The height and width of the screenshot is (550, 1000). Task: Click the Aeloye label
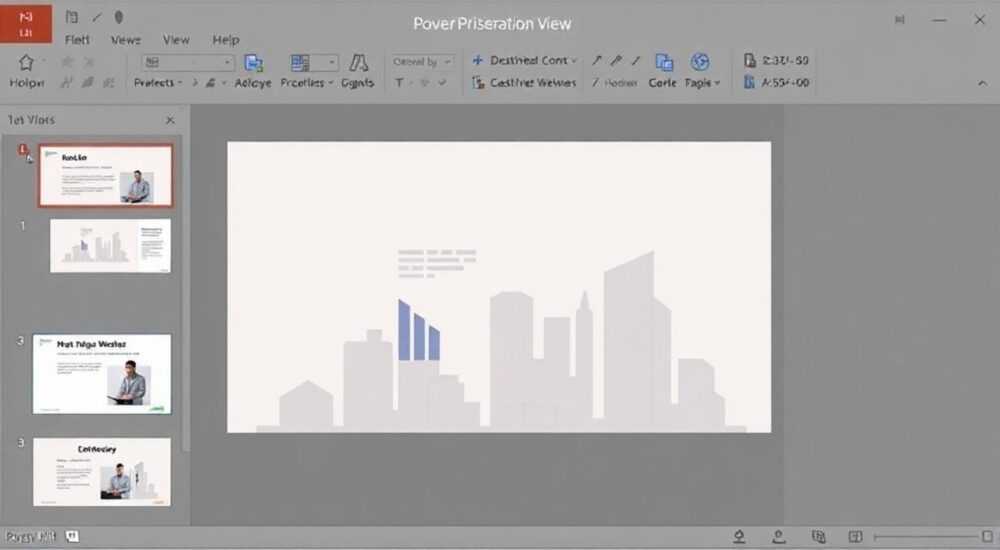pos(253,83)
